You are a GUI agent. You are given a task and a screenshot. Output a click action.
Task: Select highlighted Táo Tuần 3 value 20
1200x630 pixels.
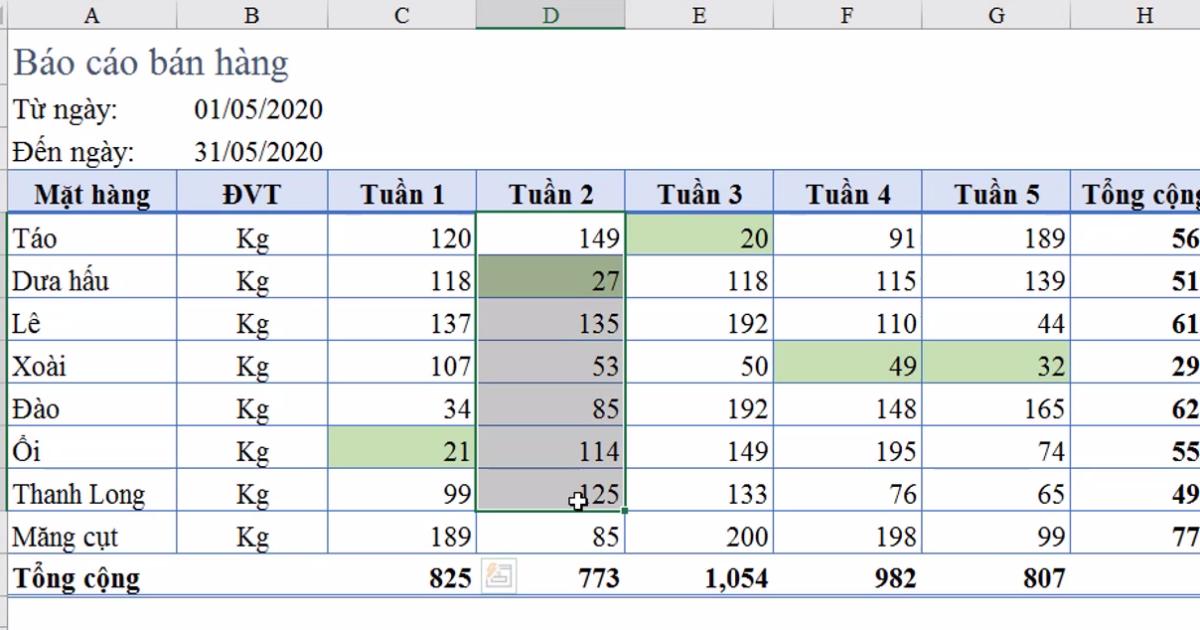699,236
